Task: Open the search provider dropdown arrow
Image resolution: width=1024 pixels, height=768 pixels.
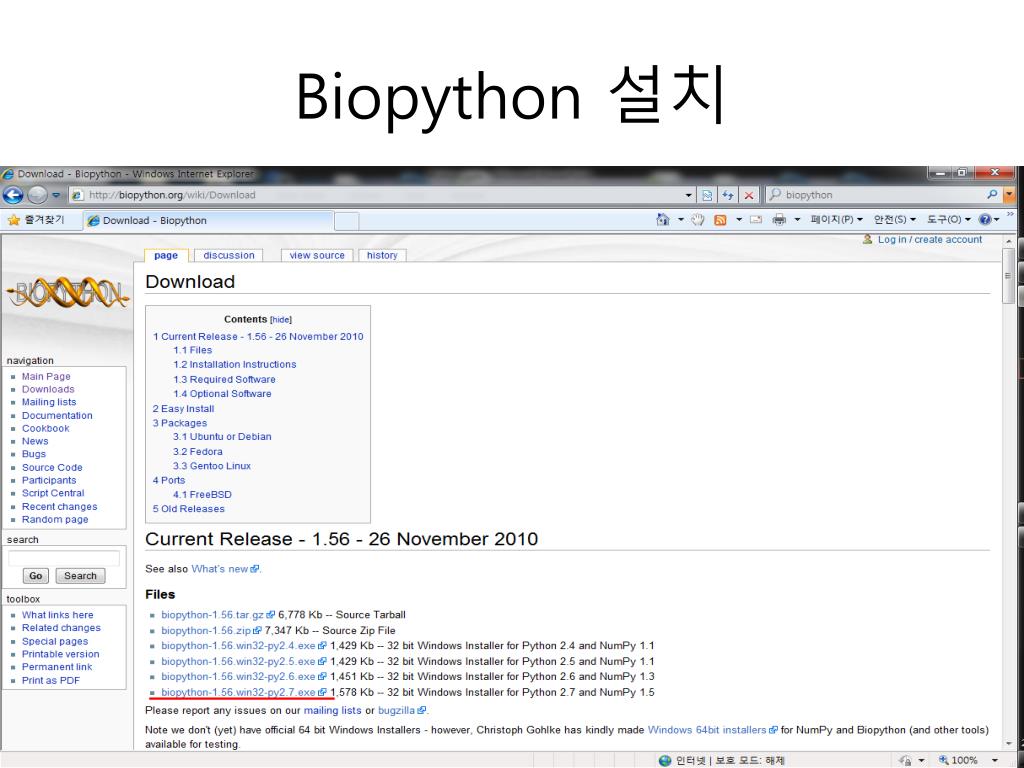Action: tap(1010, 195)
